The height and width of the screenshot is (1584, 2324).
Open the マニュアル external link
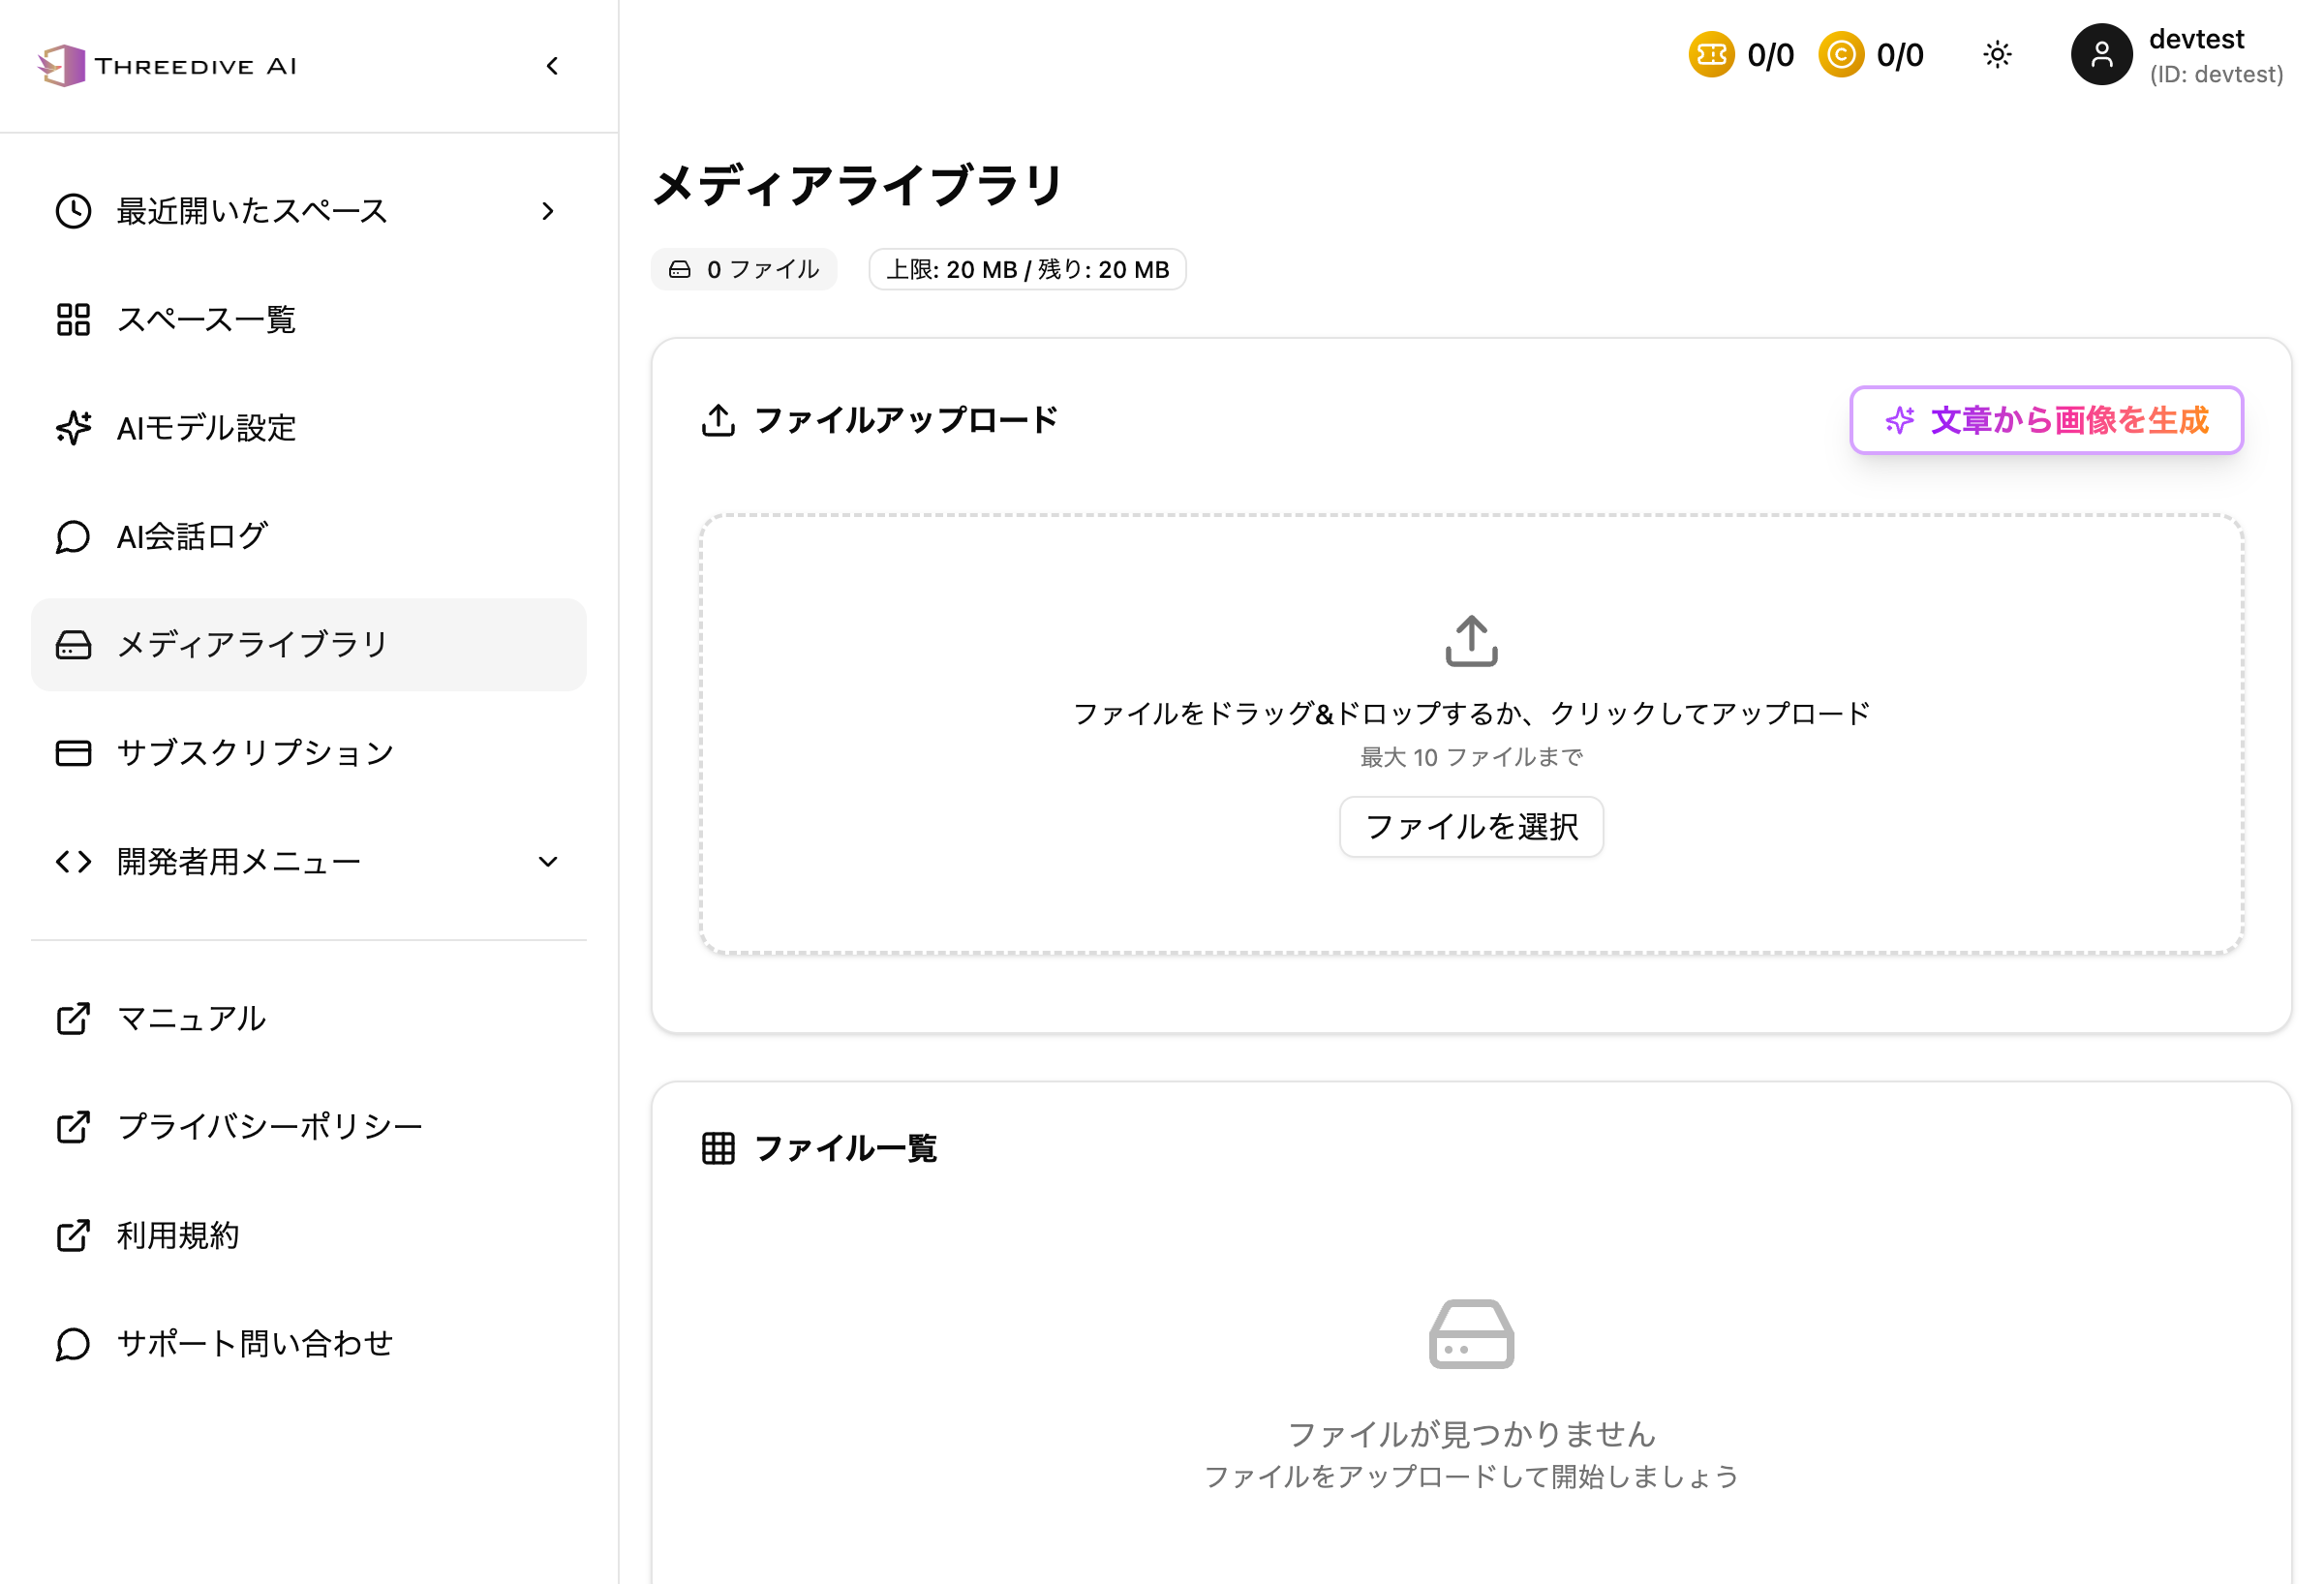pos(308,1019)
